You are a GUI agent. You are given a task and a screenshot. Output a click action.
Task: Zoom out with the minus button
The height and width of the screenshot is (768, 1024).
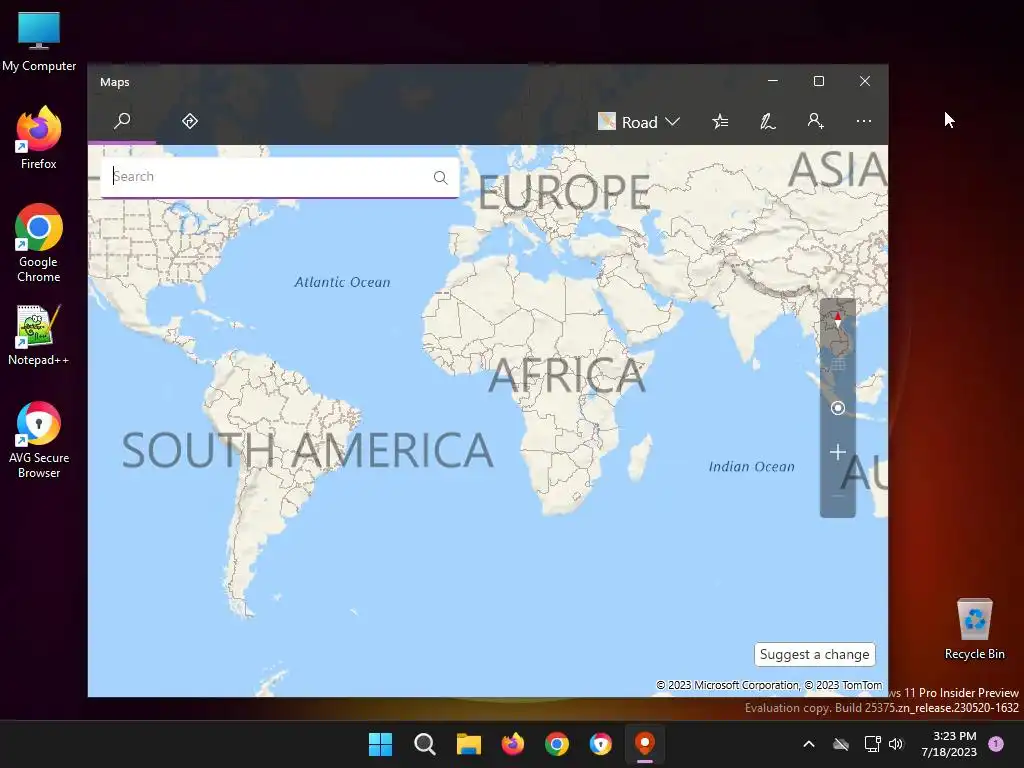pos(838,496)
